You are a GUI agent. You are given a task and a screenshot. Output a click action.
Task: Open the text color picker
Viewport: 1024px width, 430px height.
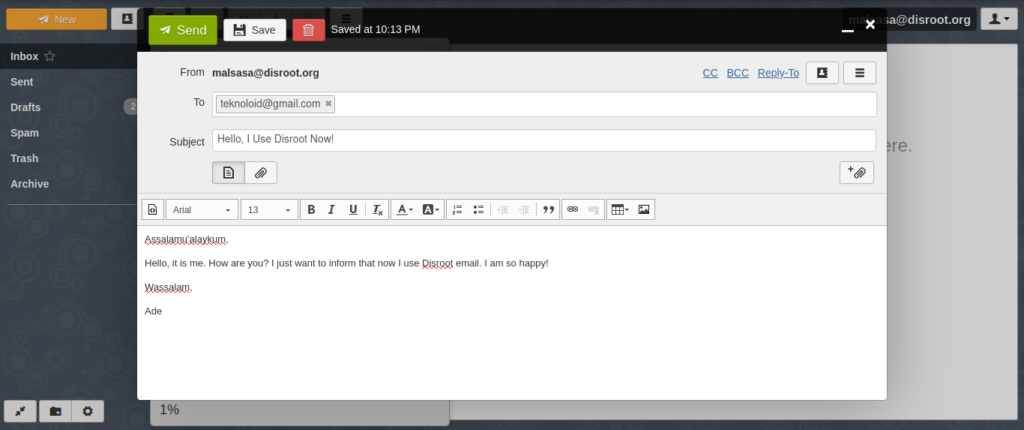405,210
